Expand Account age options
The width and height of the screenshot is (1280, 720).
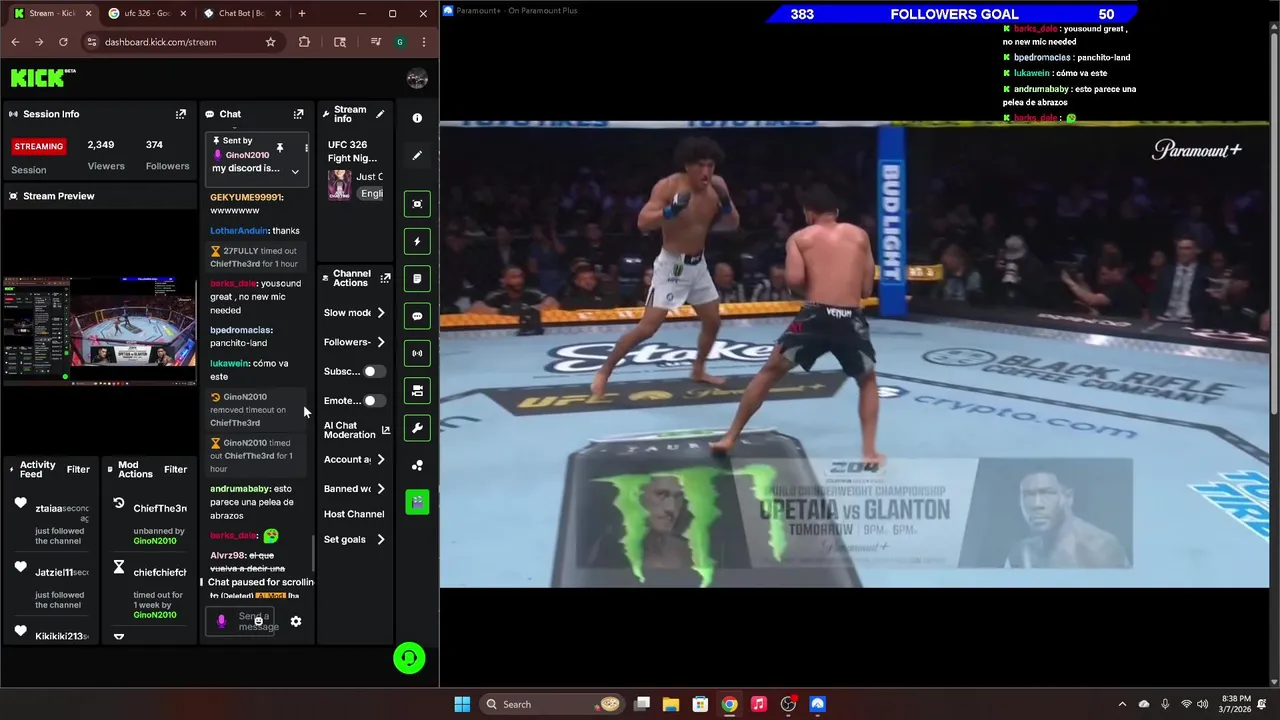tap(381, 460)
